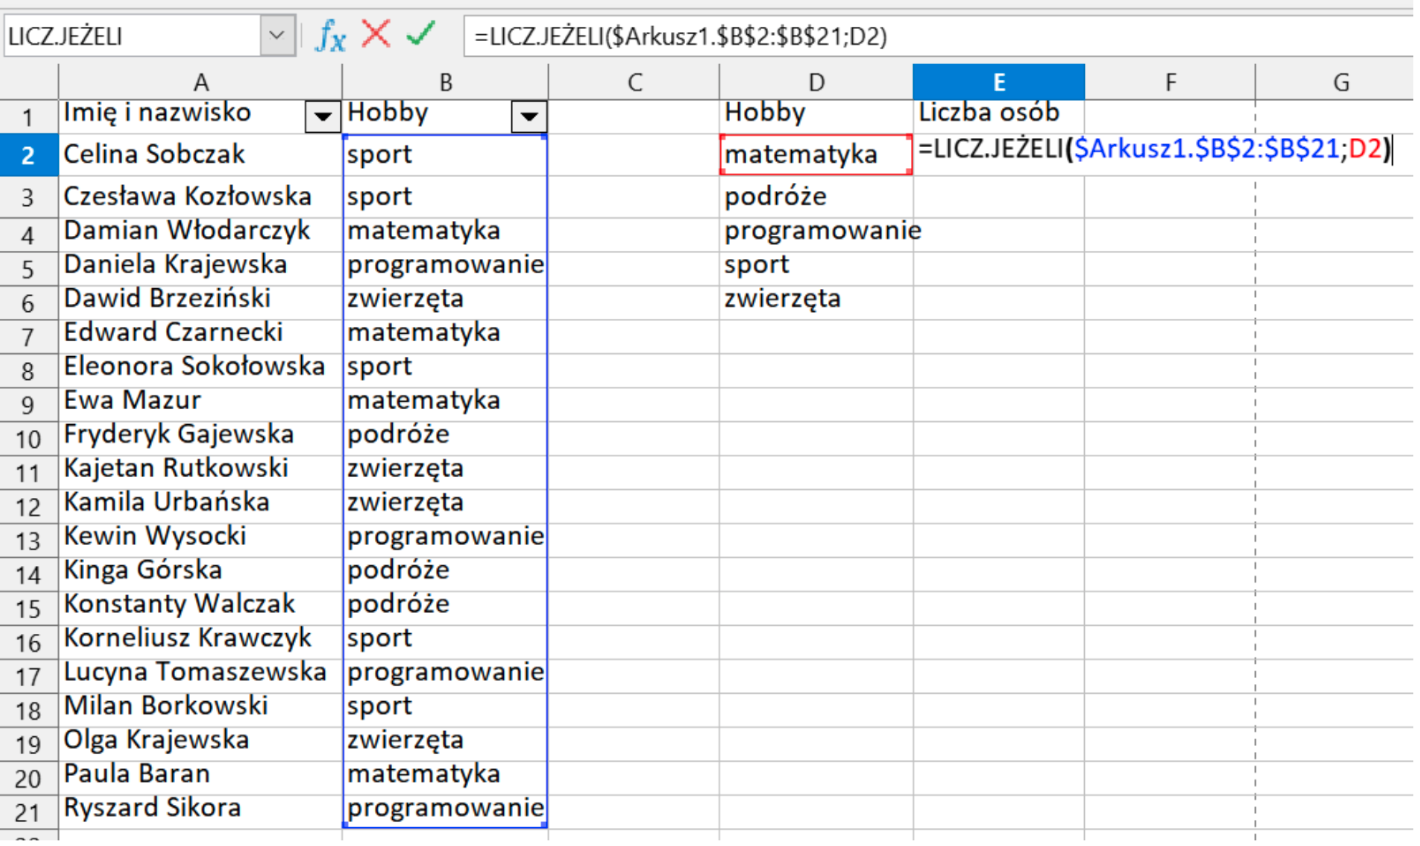Open the Hobby column filter dropdown
Viewport: 1420px width, 846px height.
click(x=528, y=117)
